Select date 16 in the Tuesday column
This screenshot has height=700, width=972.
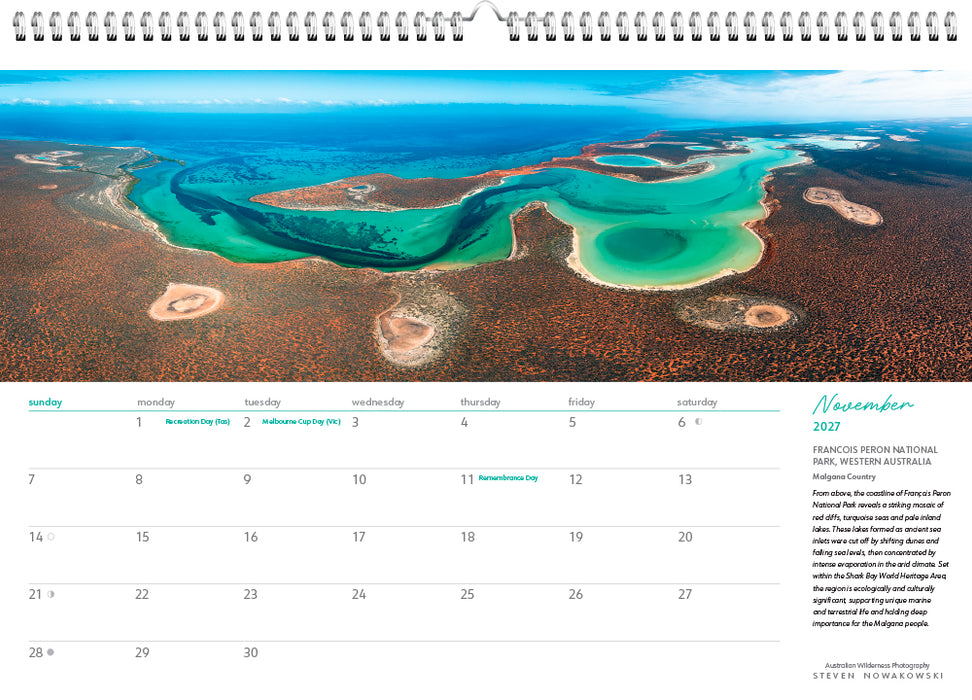click(x=250, y=537)
